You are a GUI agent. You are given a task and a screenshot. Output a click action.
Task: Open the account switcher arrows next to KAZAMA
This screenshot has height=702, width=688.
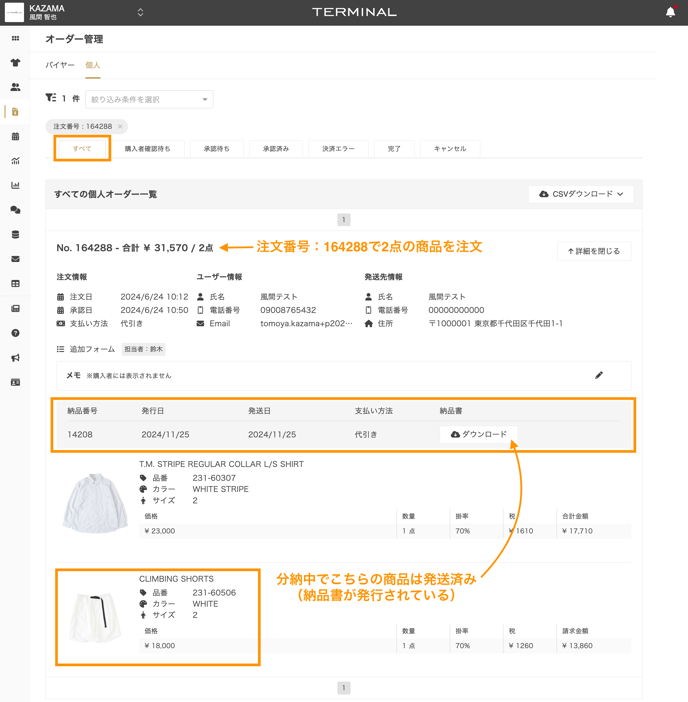pyautogui.click(x=141, y=12)
